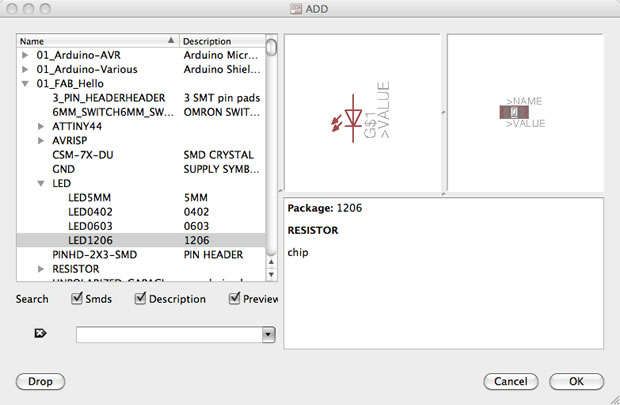Click the Cancel button
This screenshot has width=620, height=405.
pyautogui.click(x=510, y=381)
